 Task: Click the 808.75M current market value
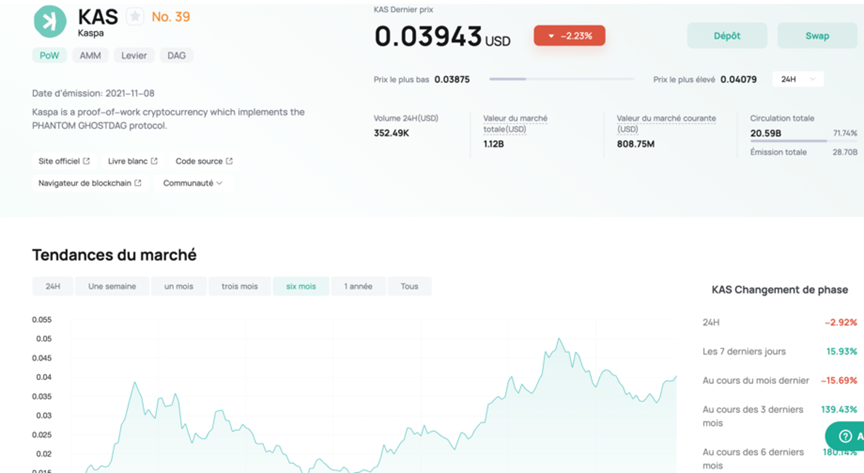636,144
